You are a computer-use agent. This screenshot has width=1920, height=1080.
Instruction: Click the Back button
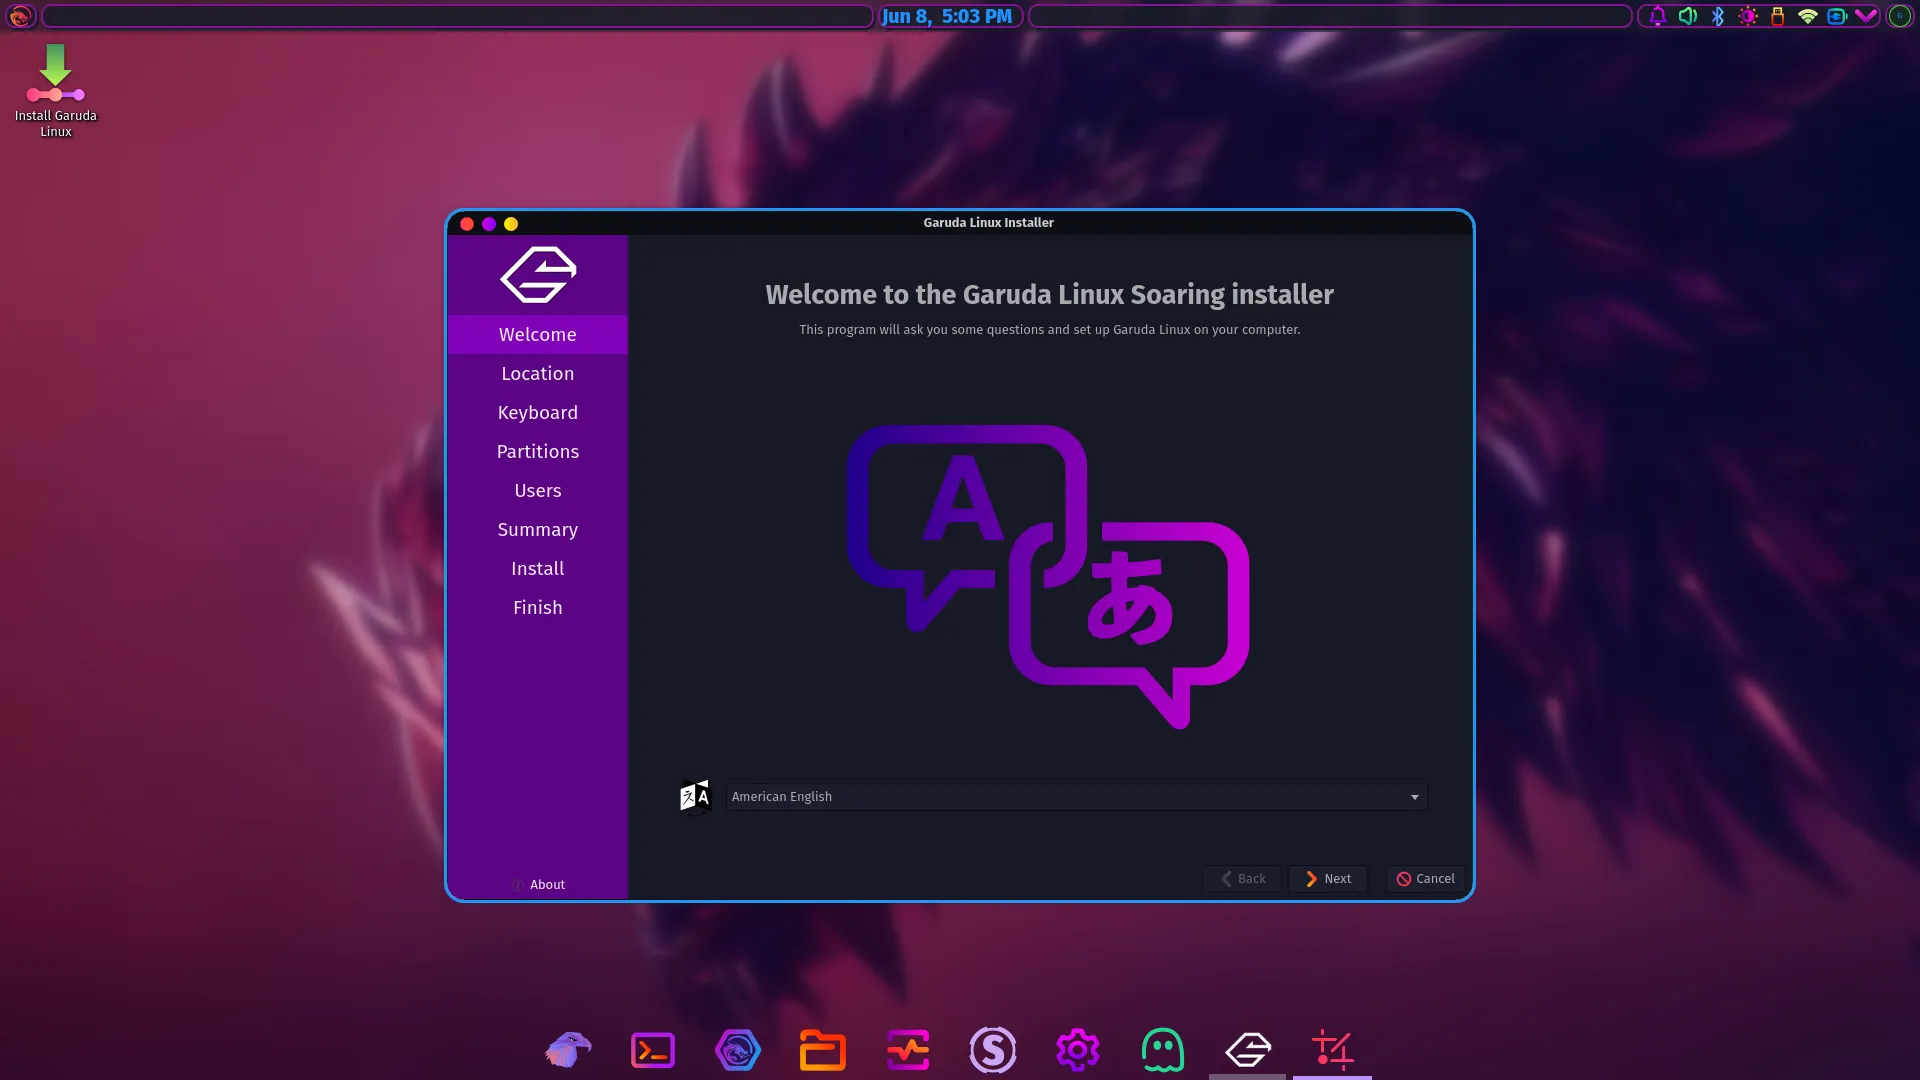coord(1242,879)
